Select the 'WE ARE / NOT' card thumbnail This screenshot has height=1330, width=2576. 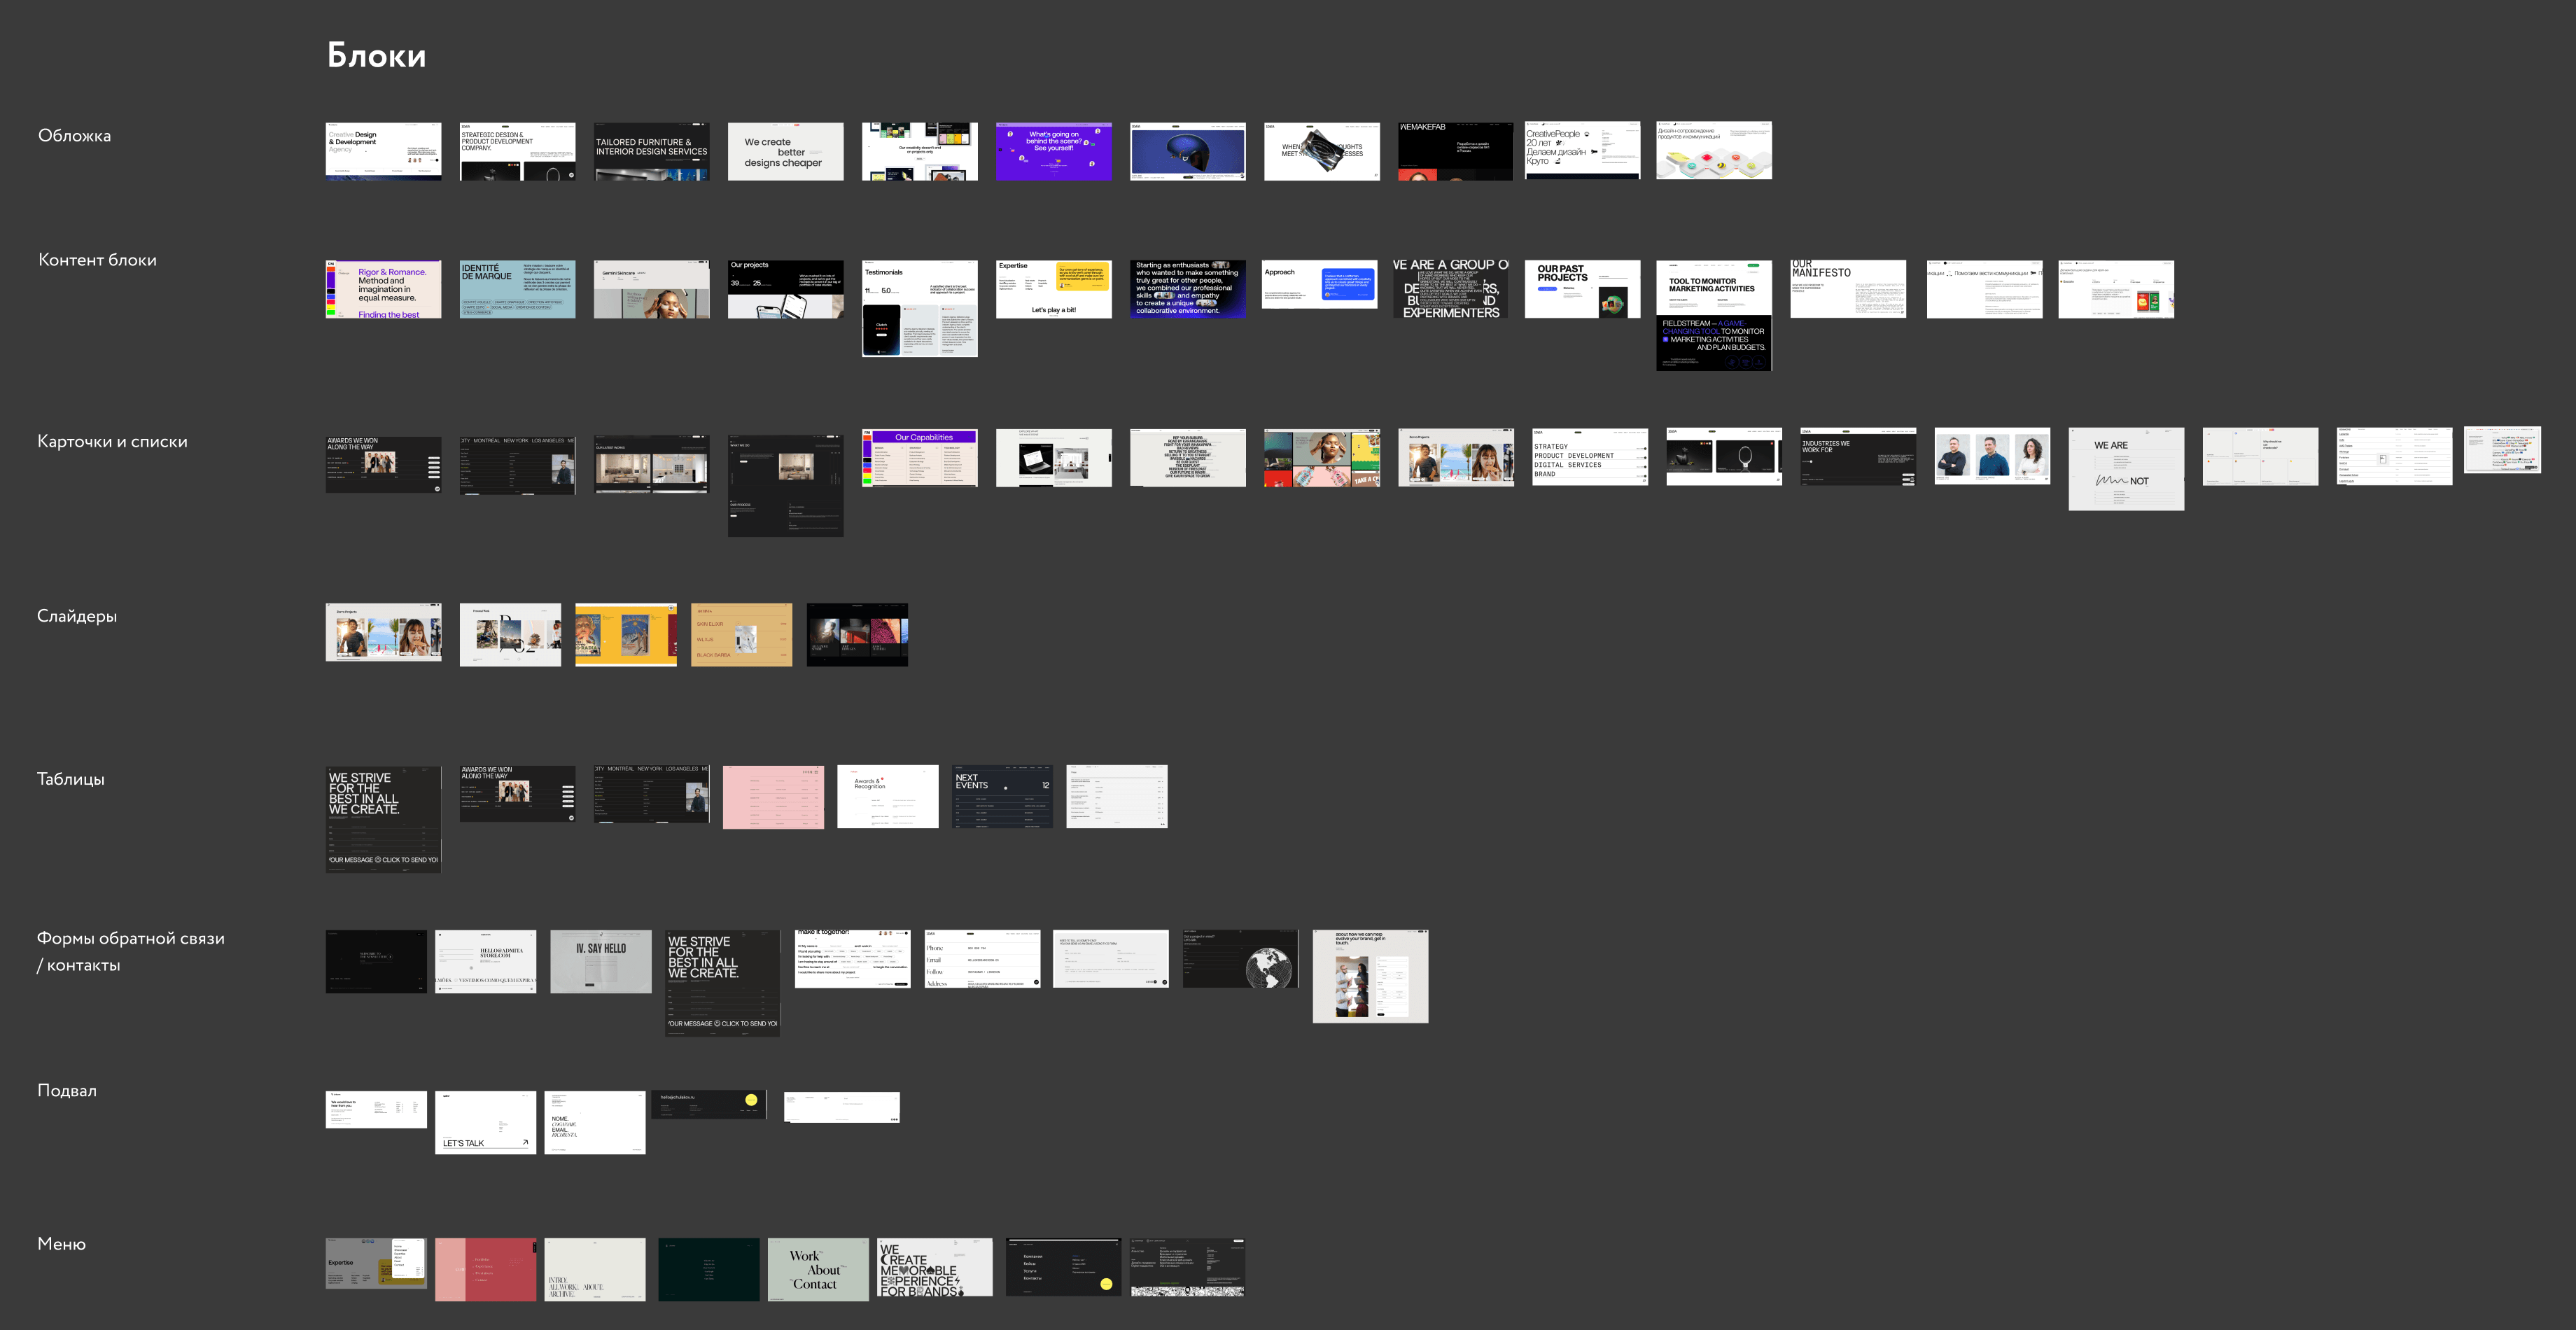point(2125,469)
